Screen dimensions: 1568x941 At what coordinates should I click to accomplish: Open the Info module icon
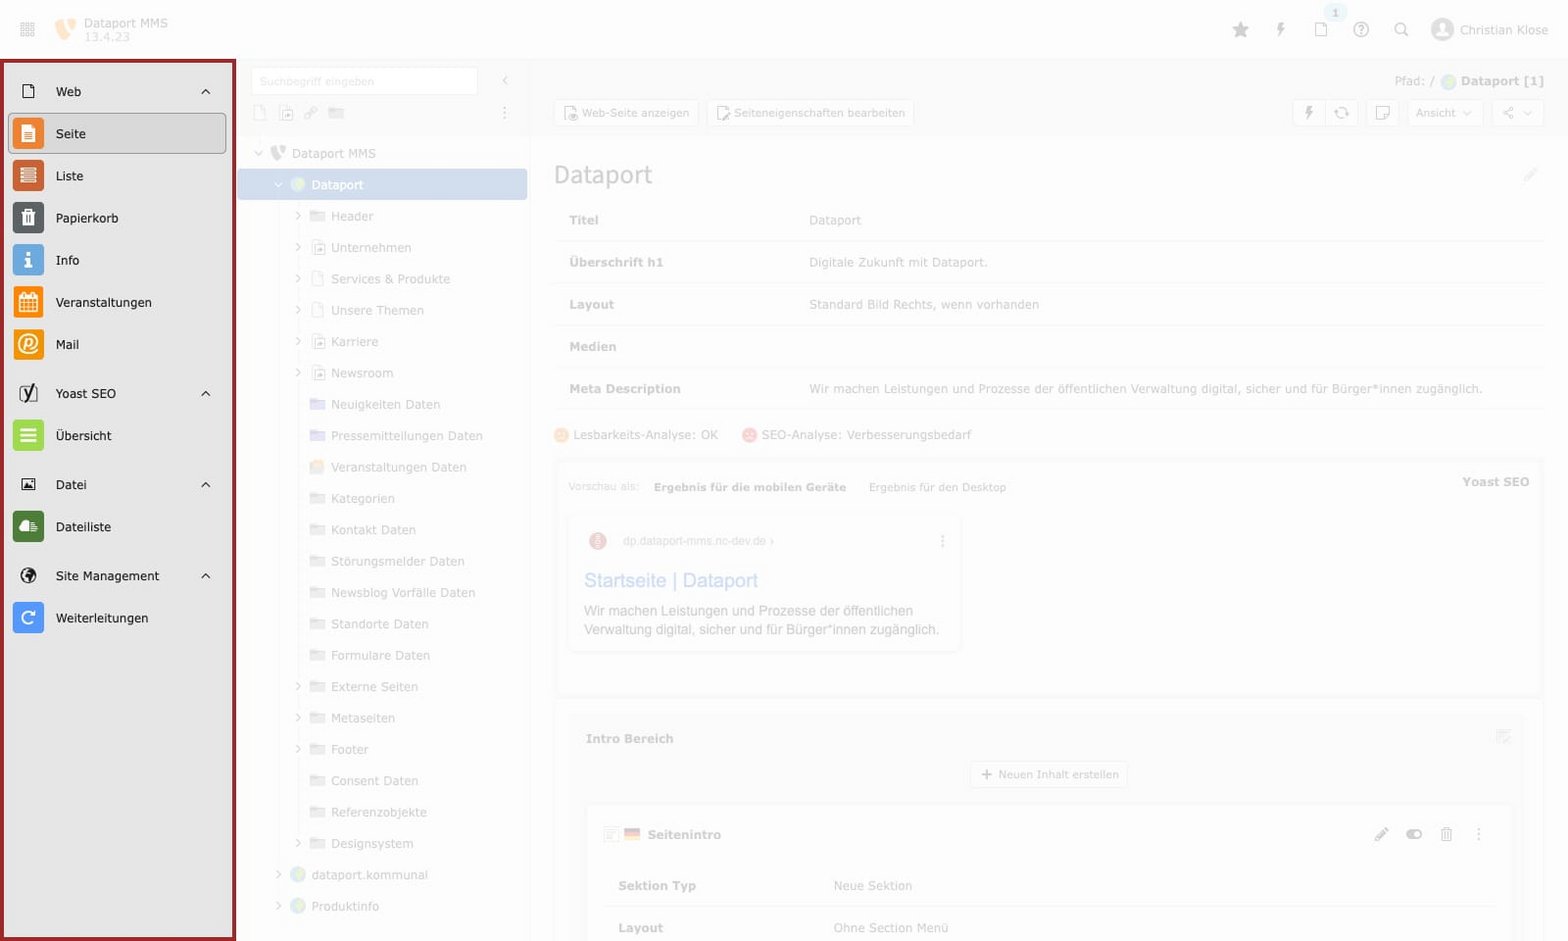[x=28, y=260]
